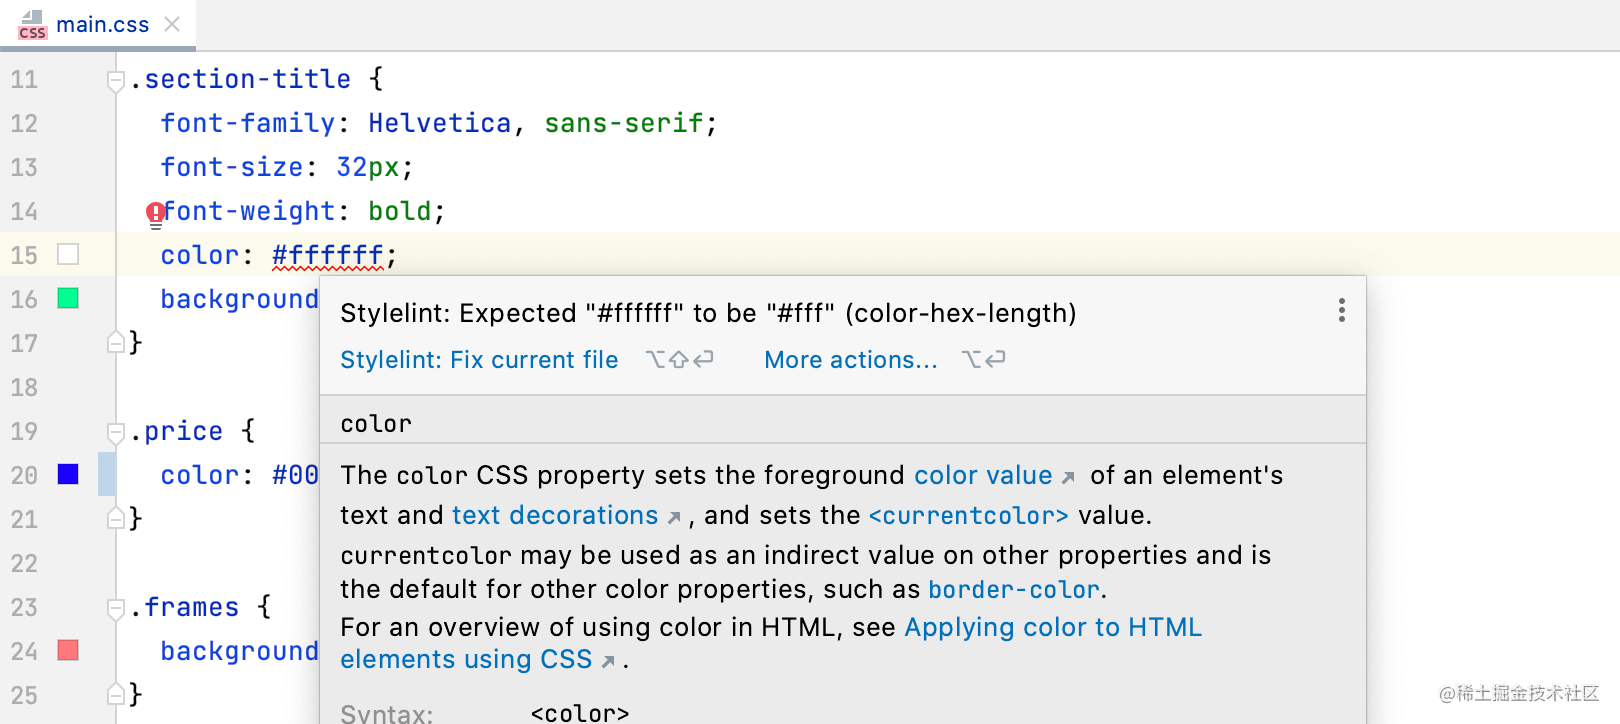Image resolution: width=1620 pixels, height=724 pixels.
Task: Click the CSS file type icon
Action: (32, 25)
